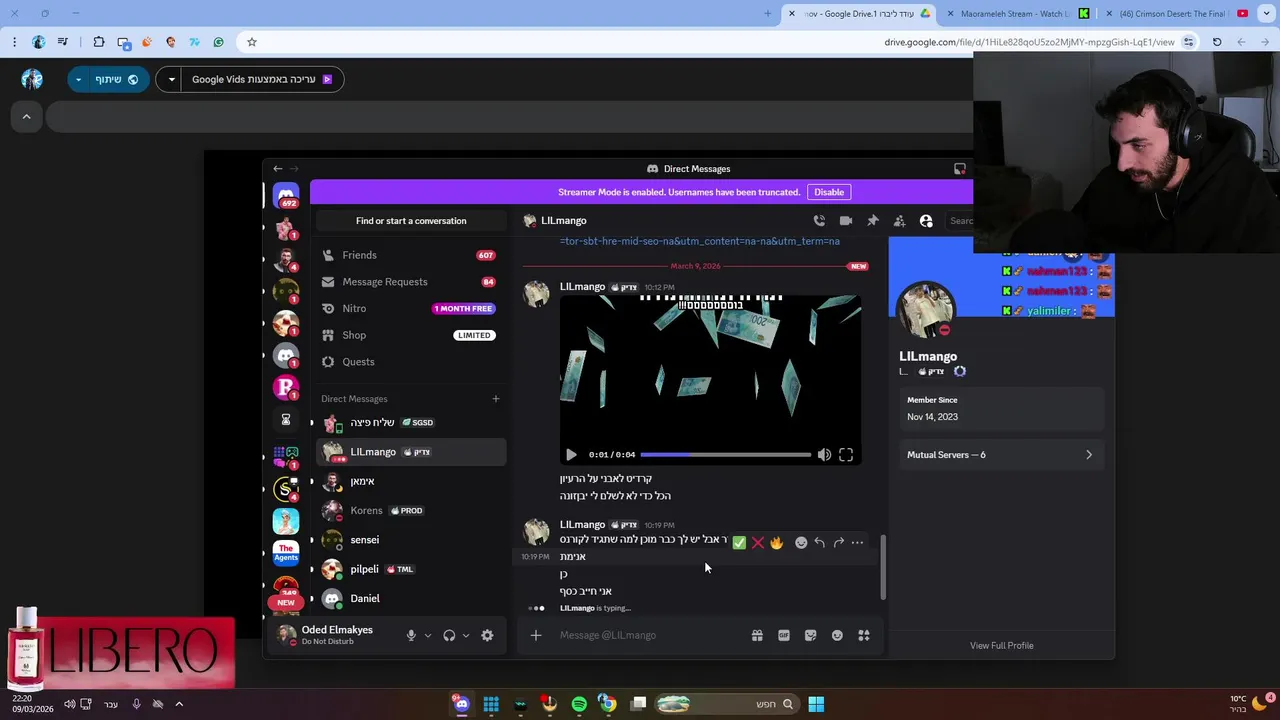The height and width of the screenshot is (720, 1280).
Task: Open the Google Vids edit dropdown arrow
Action: pos(172,79)
